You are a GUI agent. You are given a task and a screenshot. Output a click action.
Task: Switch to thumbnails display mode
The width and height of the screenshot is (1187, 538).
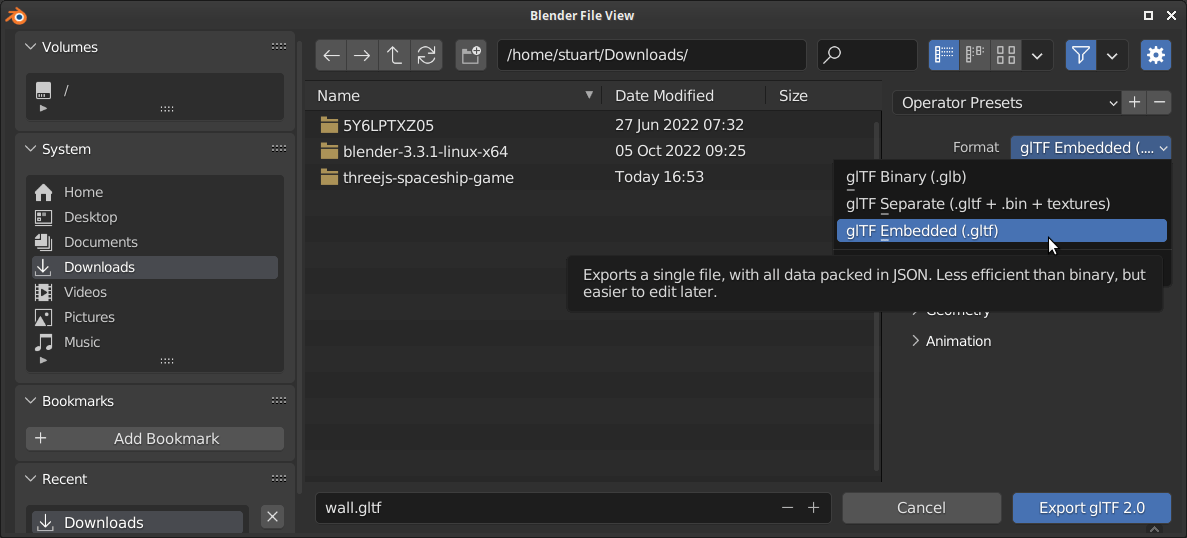tap(1006, 55)
